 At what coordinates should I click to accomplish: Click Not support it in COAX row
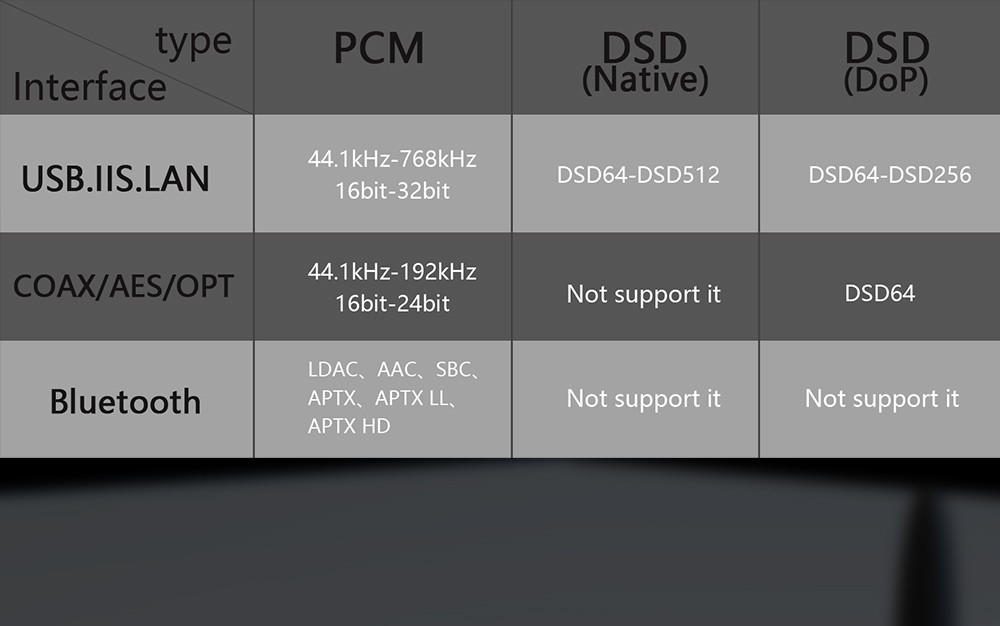click(643, 295)
